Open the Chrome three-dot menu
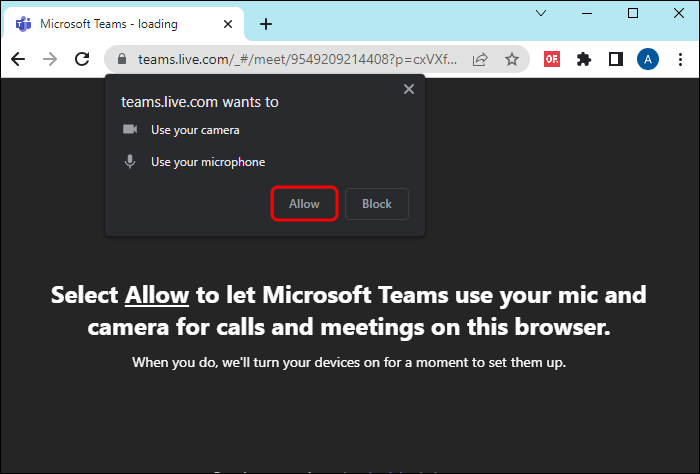This screenshot has height=474, width=700. (x=680, y=59)
